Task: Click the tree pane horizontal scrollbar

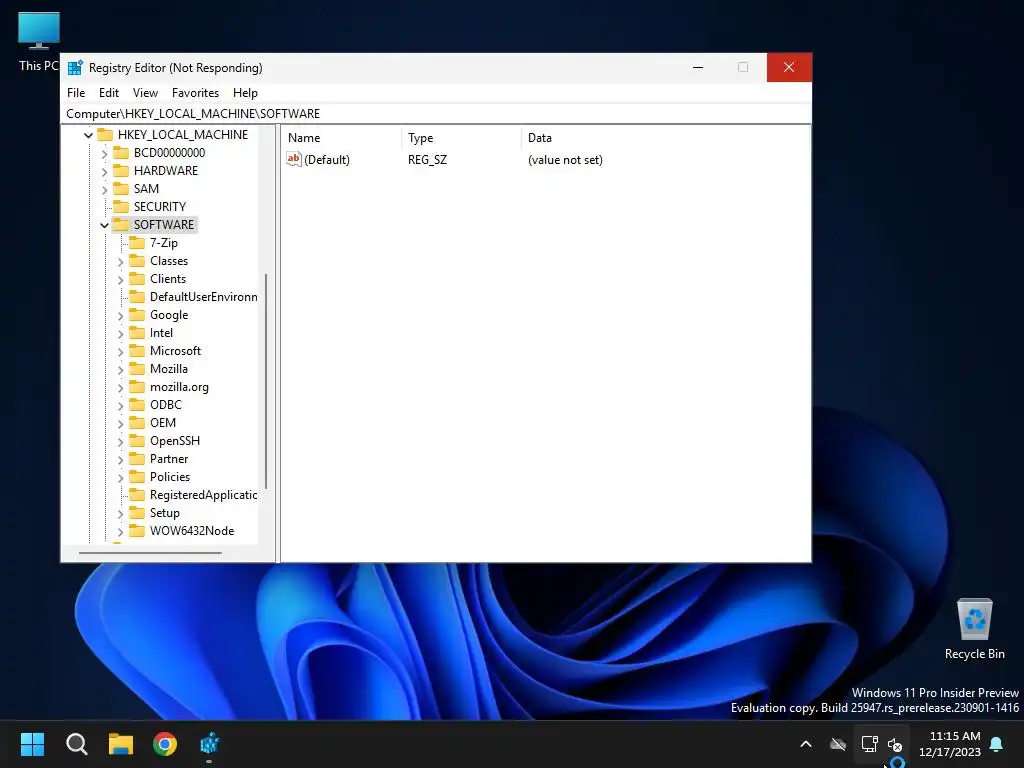Action: [150, 553]
